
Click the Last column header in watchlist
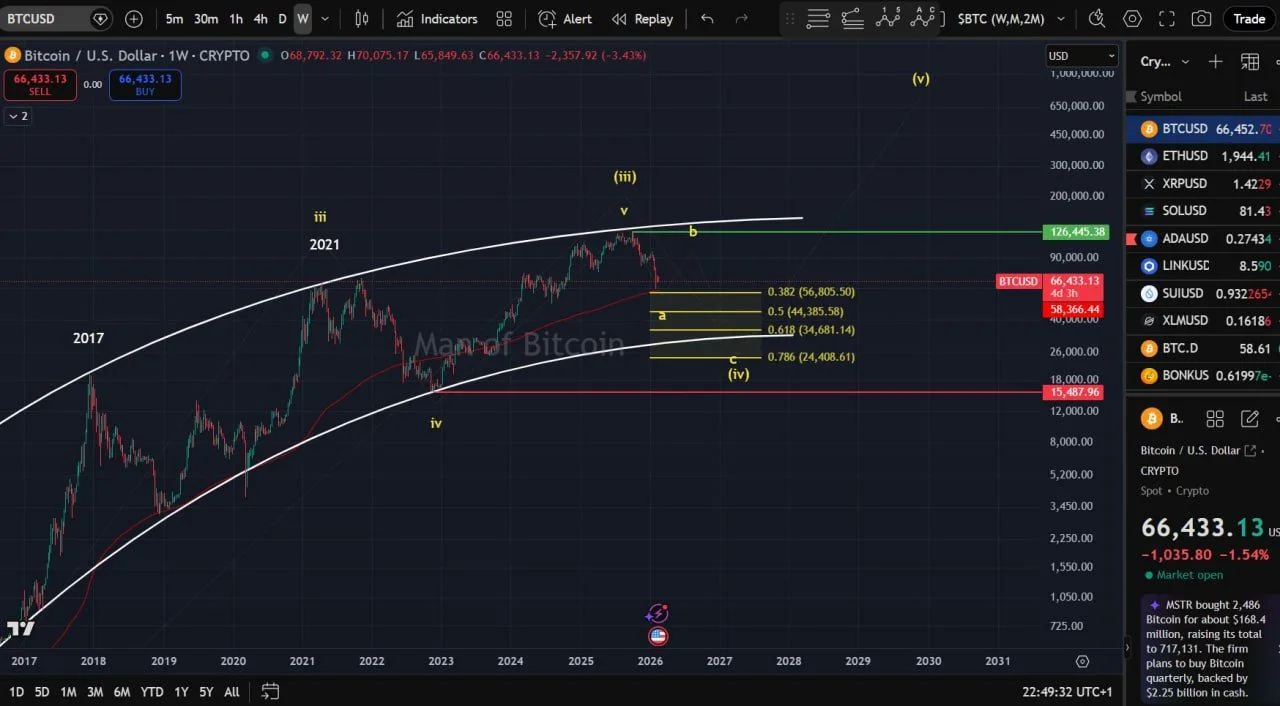click(x=1255, y=96)
